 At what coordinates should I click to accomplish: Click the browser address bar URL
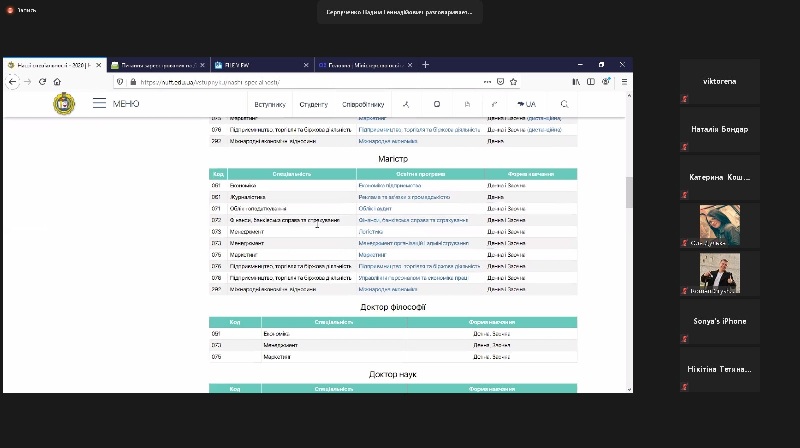tap(209, 82)
